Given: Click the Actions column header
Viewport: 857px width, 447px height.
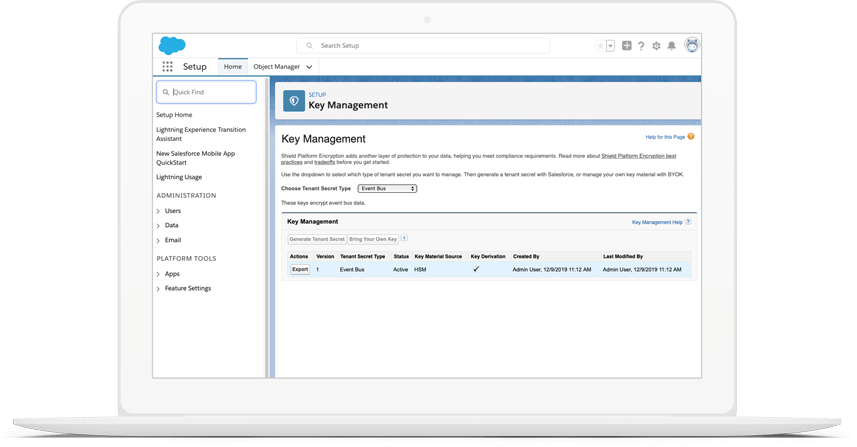Looking at the screenshot, I should coord(299,256).
